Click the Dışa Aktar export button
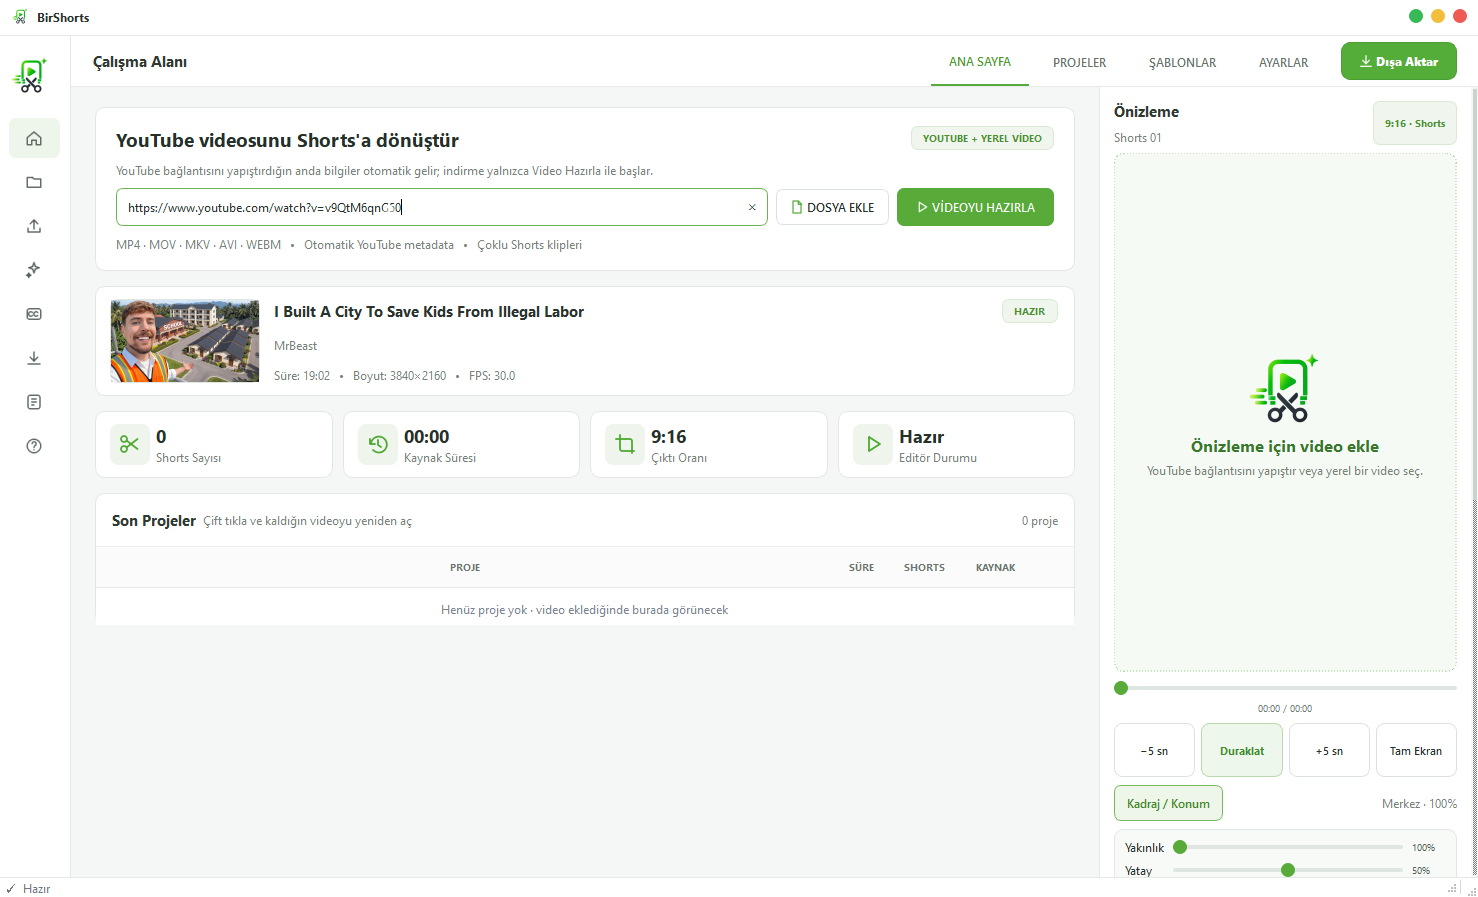The height and width of the screenshot is (897, 1478). coord(1398,61)
